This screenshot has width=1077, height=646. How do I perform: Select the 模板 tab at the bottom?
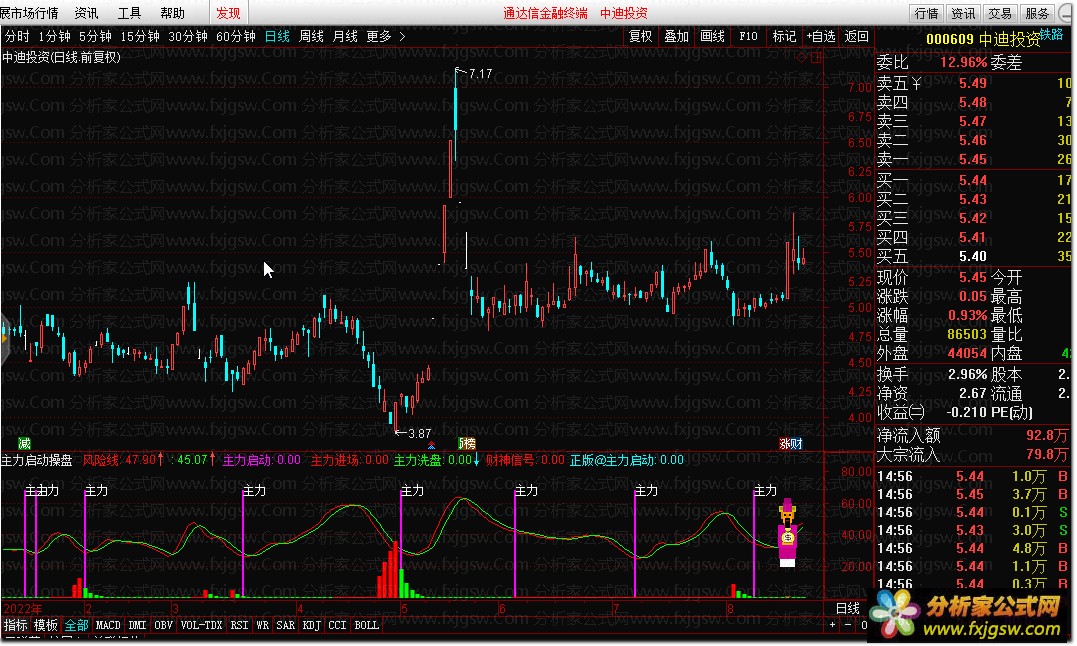pos(46,625)
